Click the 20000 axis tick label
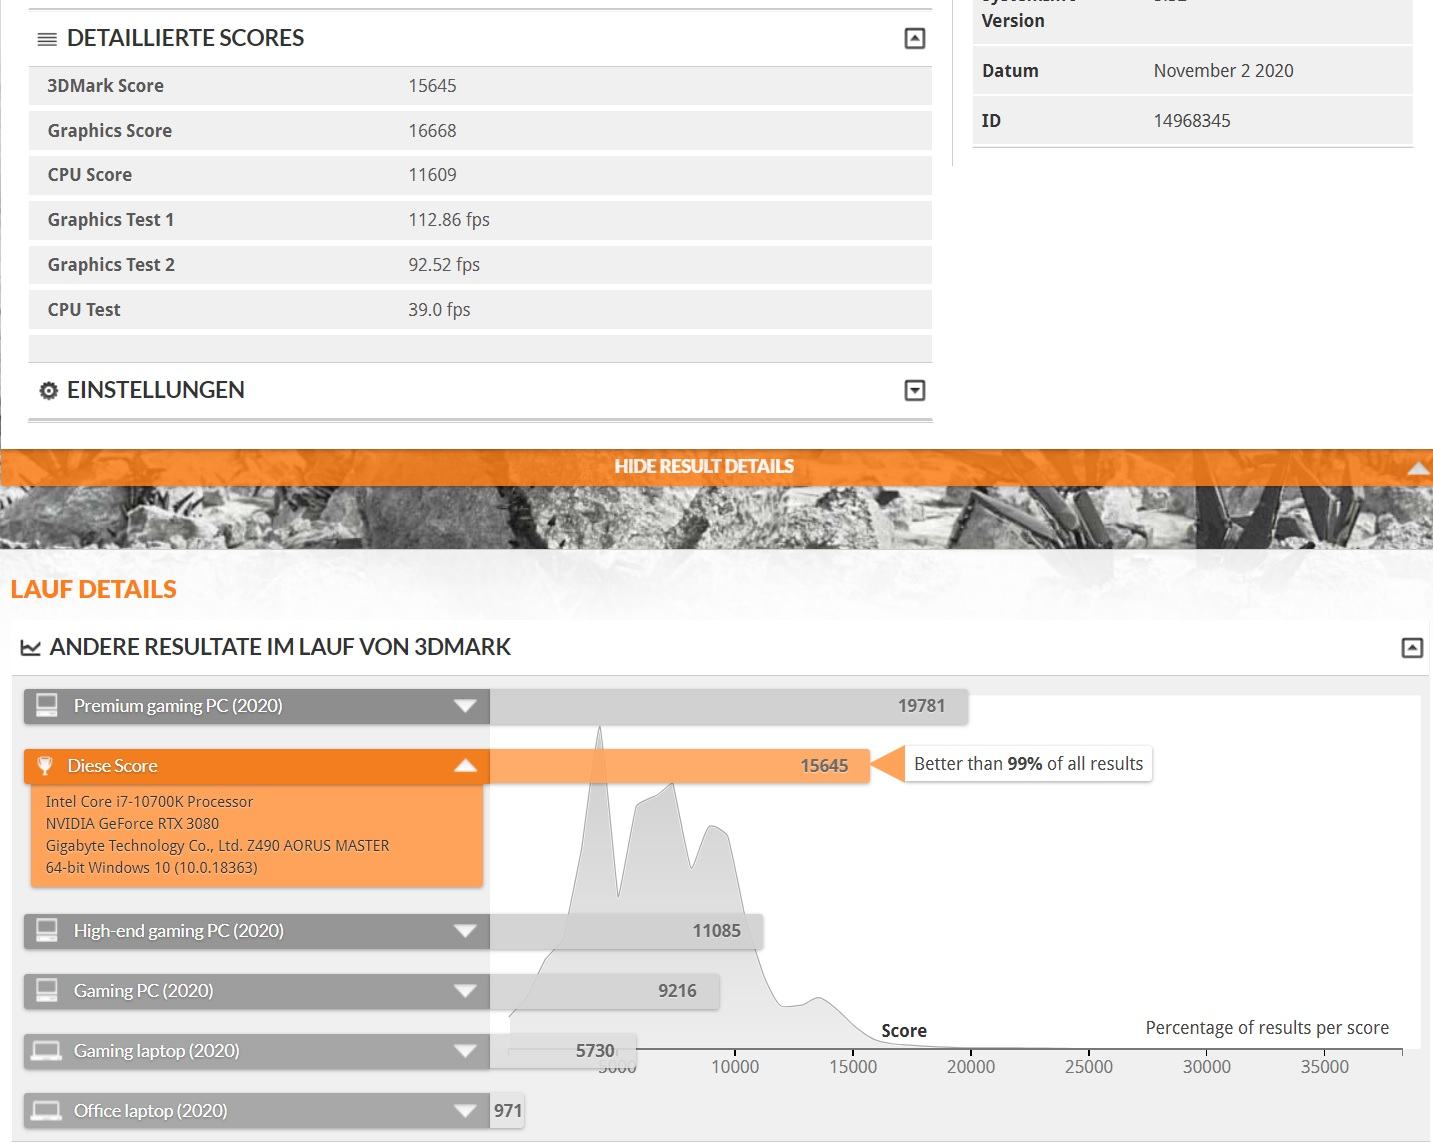The height and width of the screenshot is (1143, 1433). click(971, 1067)
